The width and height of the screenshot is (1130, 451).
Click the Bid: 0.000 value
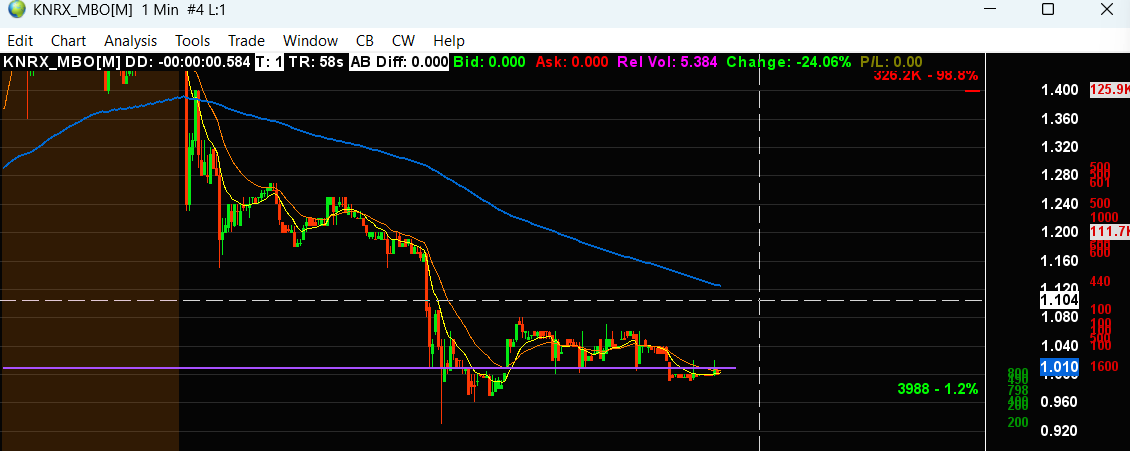490,62
